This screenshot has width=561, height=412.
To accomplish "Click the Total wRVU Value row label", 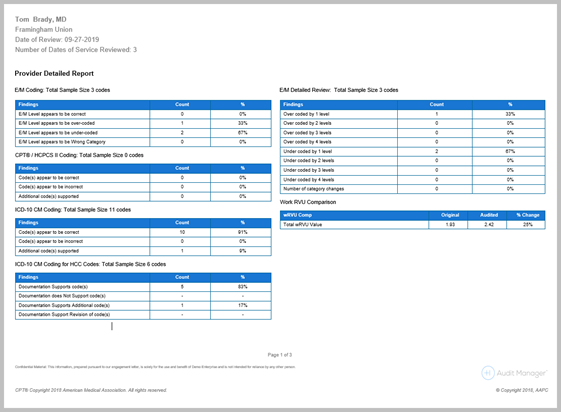I will pos(303,225).
